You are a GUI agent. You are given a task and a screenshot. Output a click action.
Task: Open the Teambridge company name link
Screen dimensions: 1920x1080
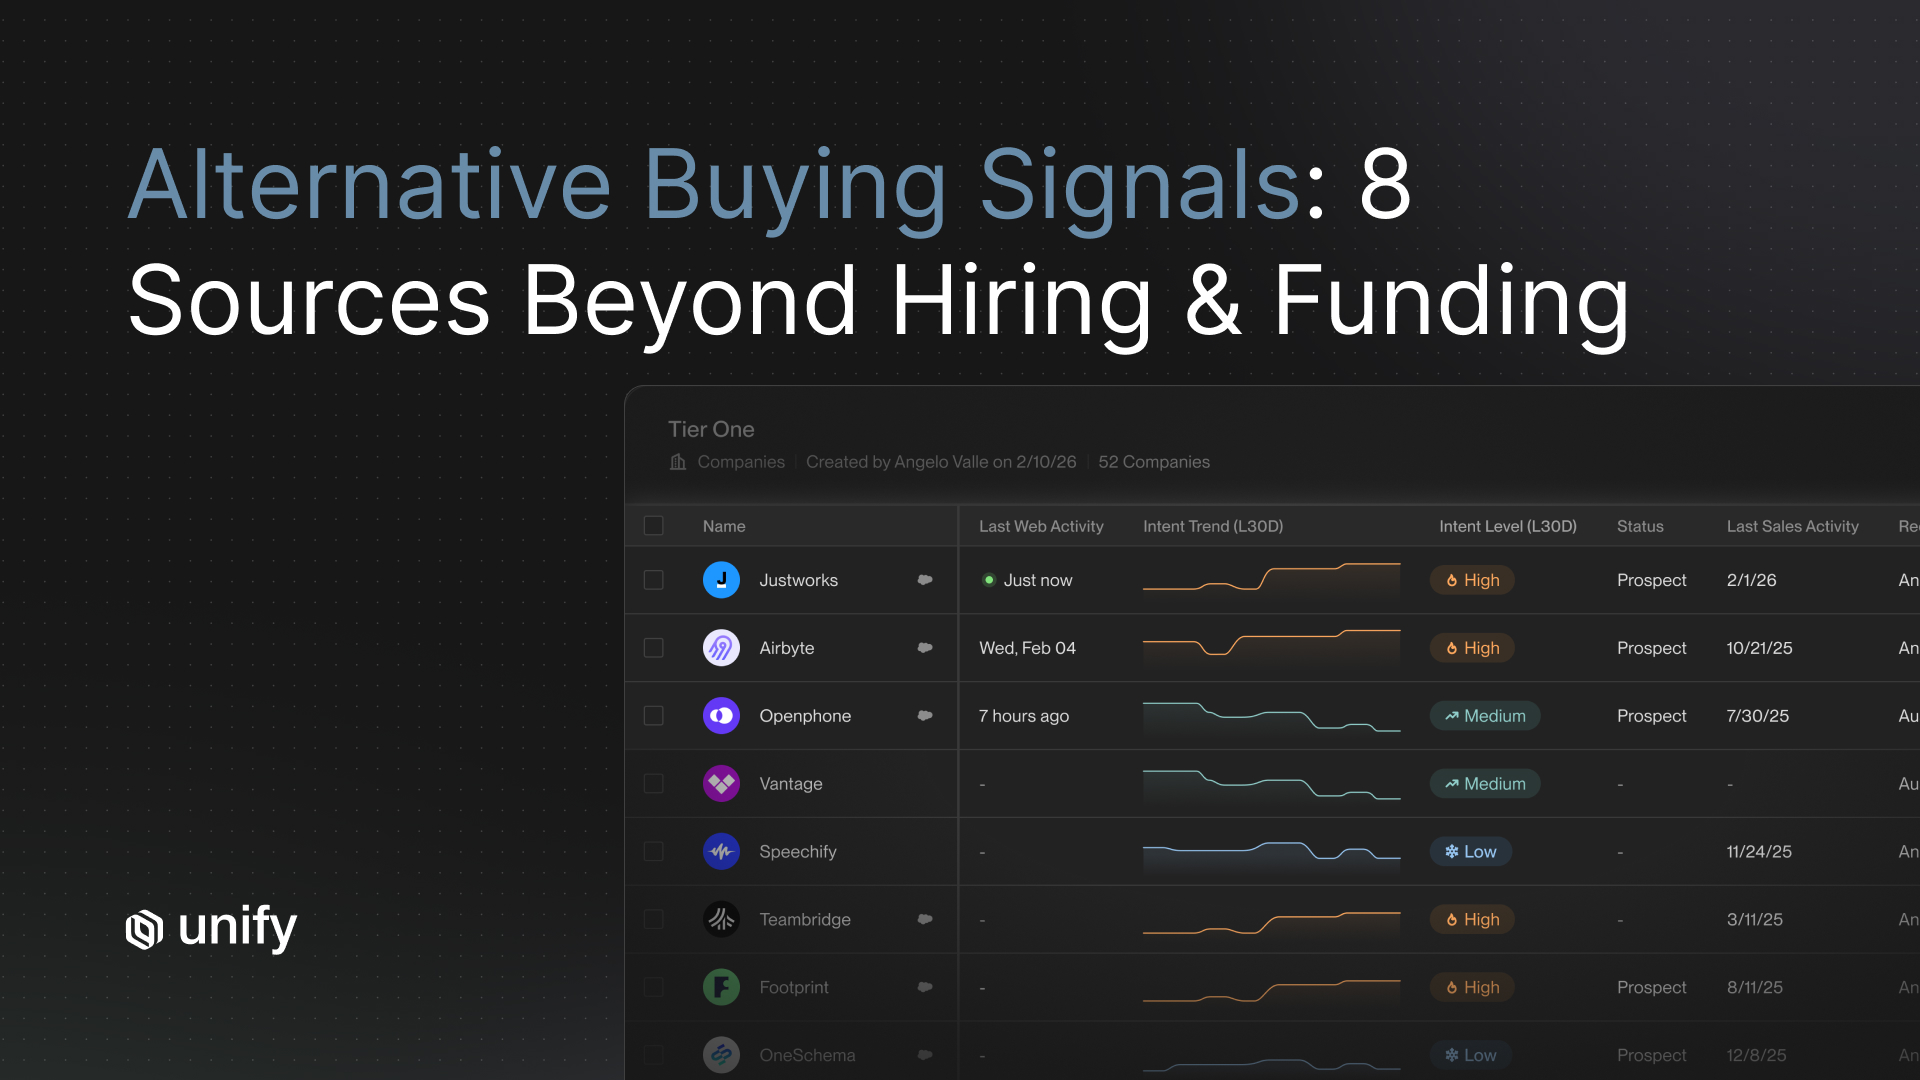(804, 919)
